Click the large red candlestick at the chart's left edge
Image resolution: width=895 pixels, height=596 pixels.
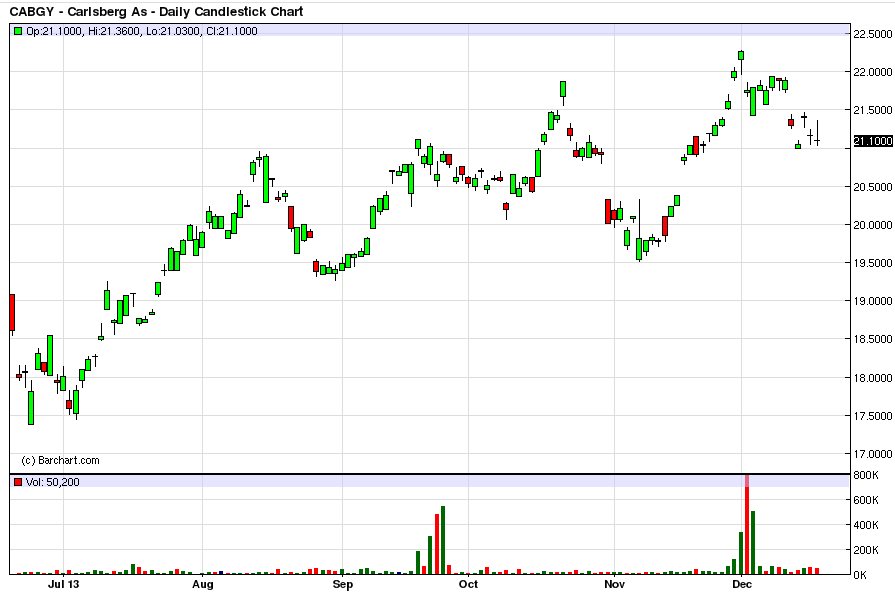12,312
